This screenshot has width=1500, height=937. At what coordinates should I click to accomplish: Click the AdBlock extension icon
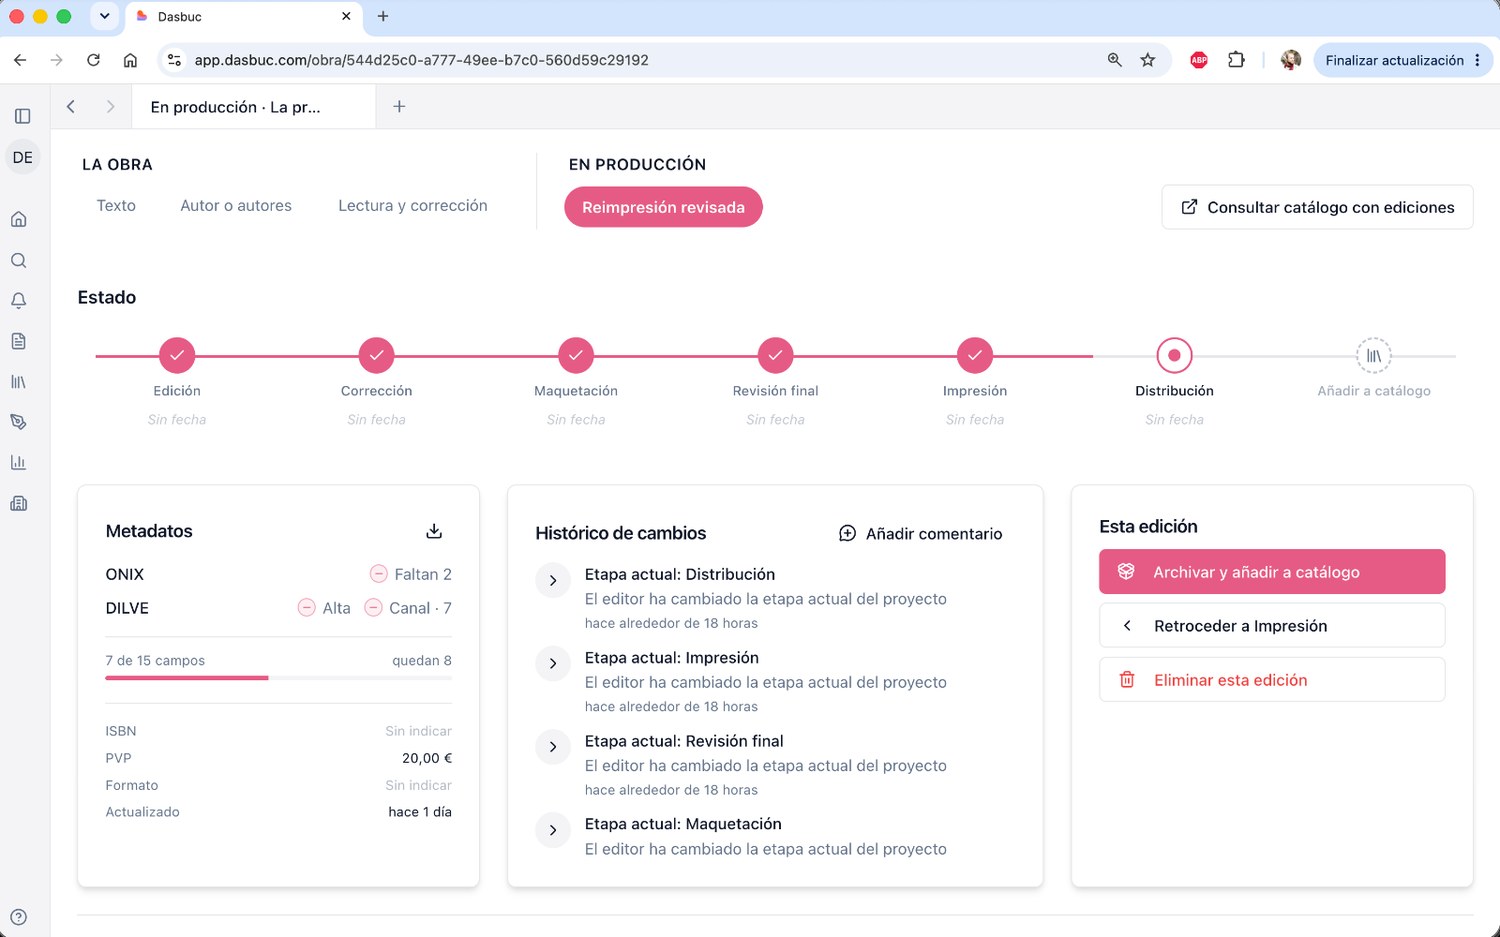pos(1199,60)
